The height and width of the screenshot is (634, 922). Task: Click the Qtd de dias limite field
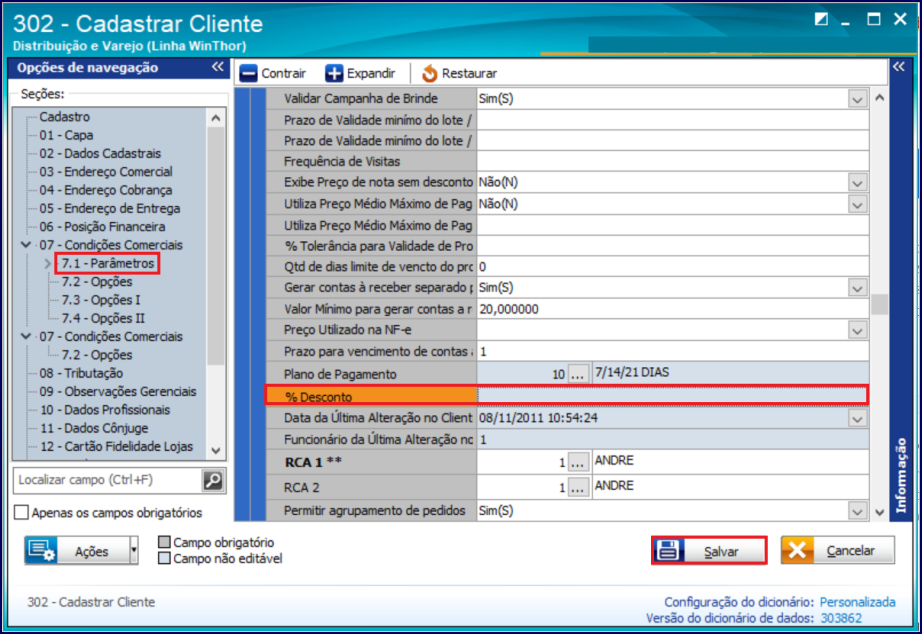pos(673,266)
